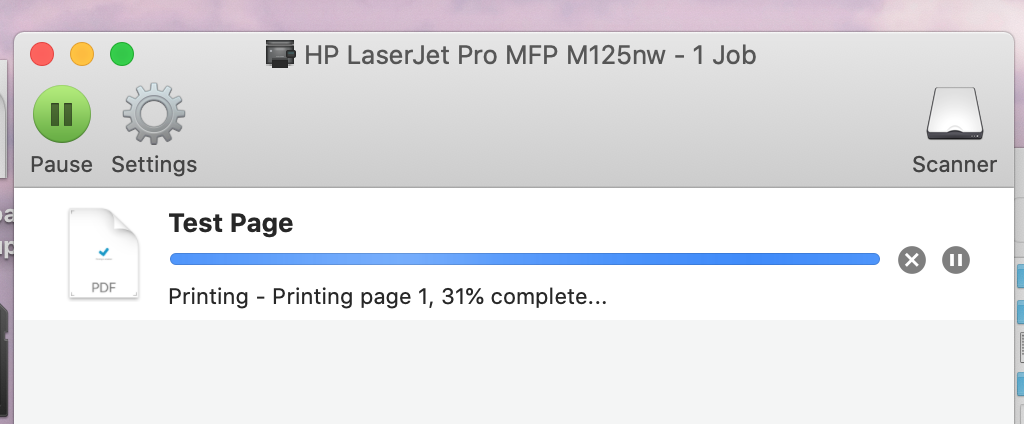Cancel the Test Page job with the X button
Viewport: 1024px width, 424px height.
coord(911,261)
